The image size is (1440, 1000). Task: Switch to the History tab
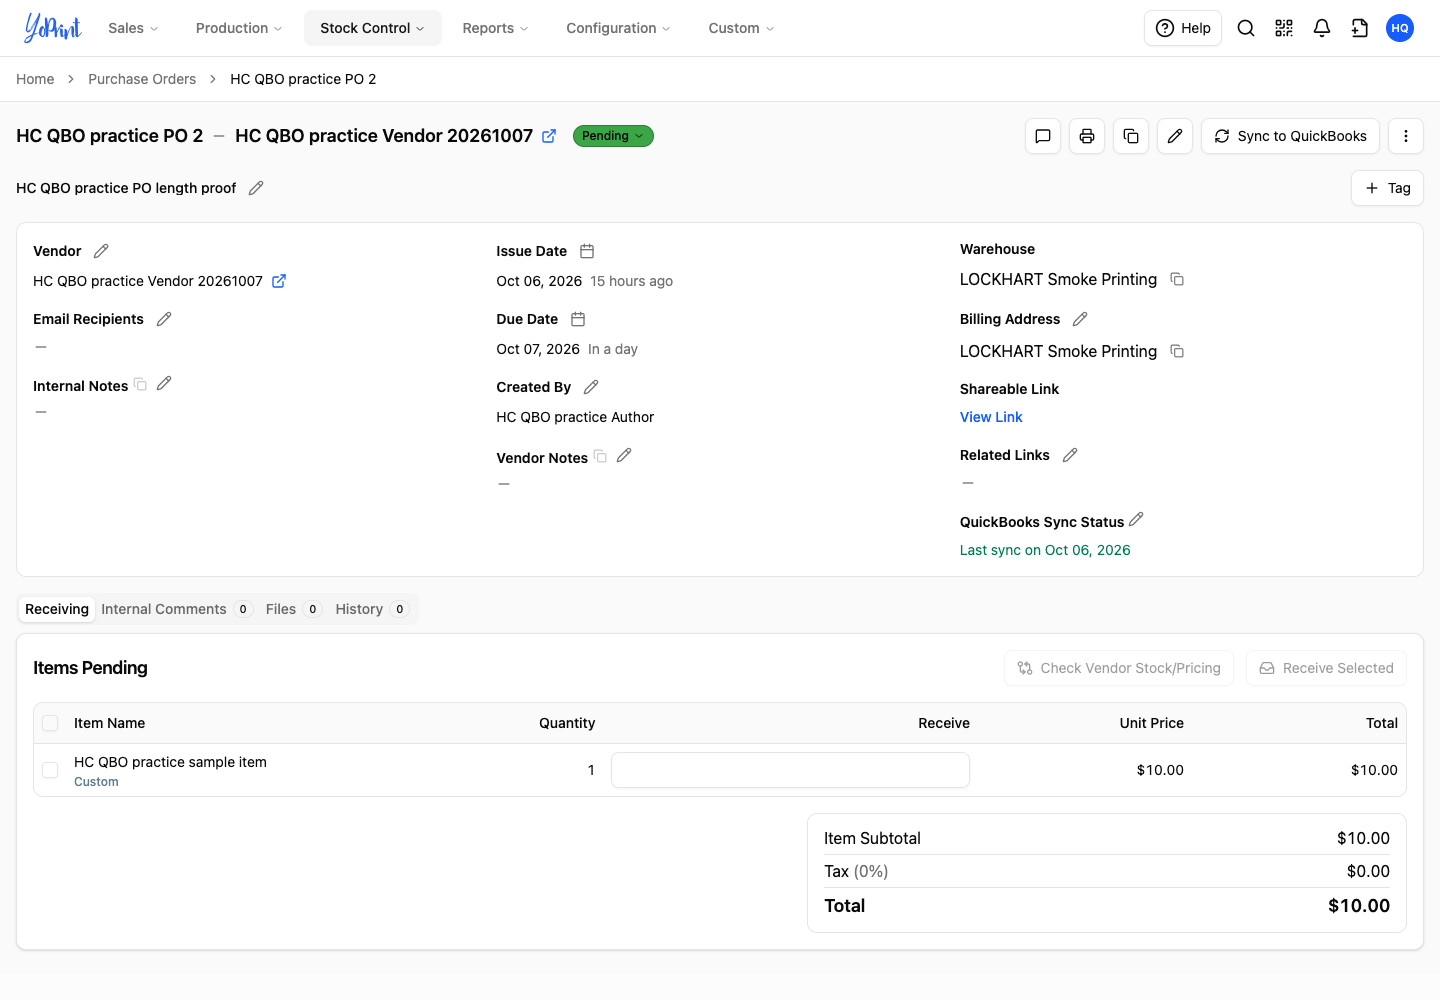pos(371,609)
